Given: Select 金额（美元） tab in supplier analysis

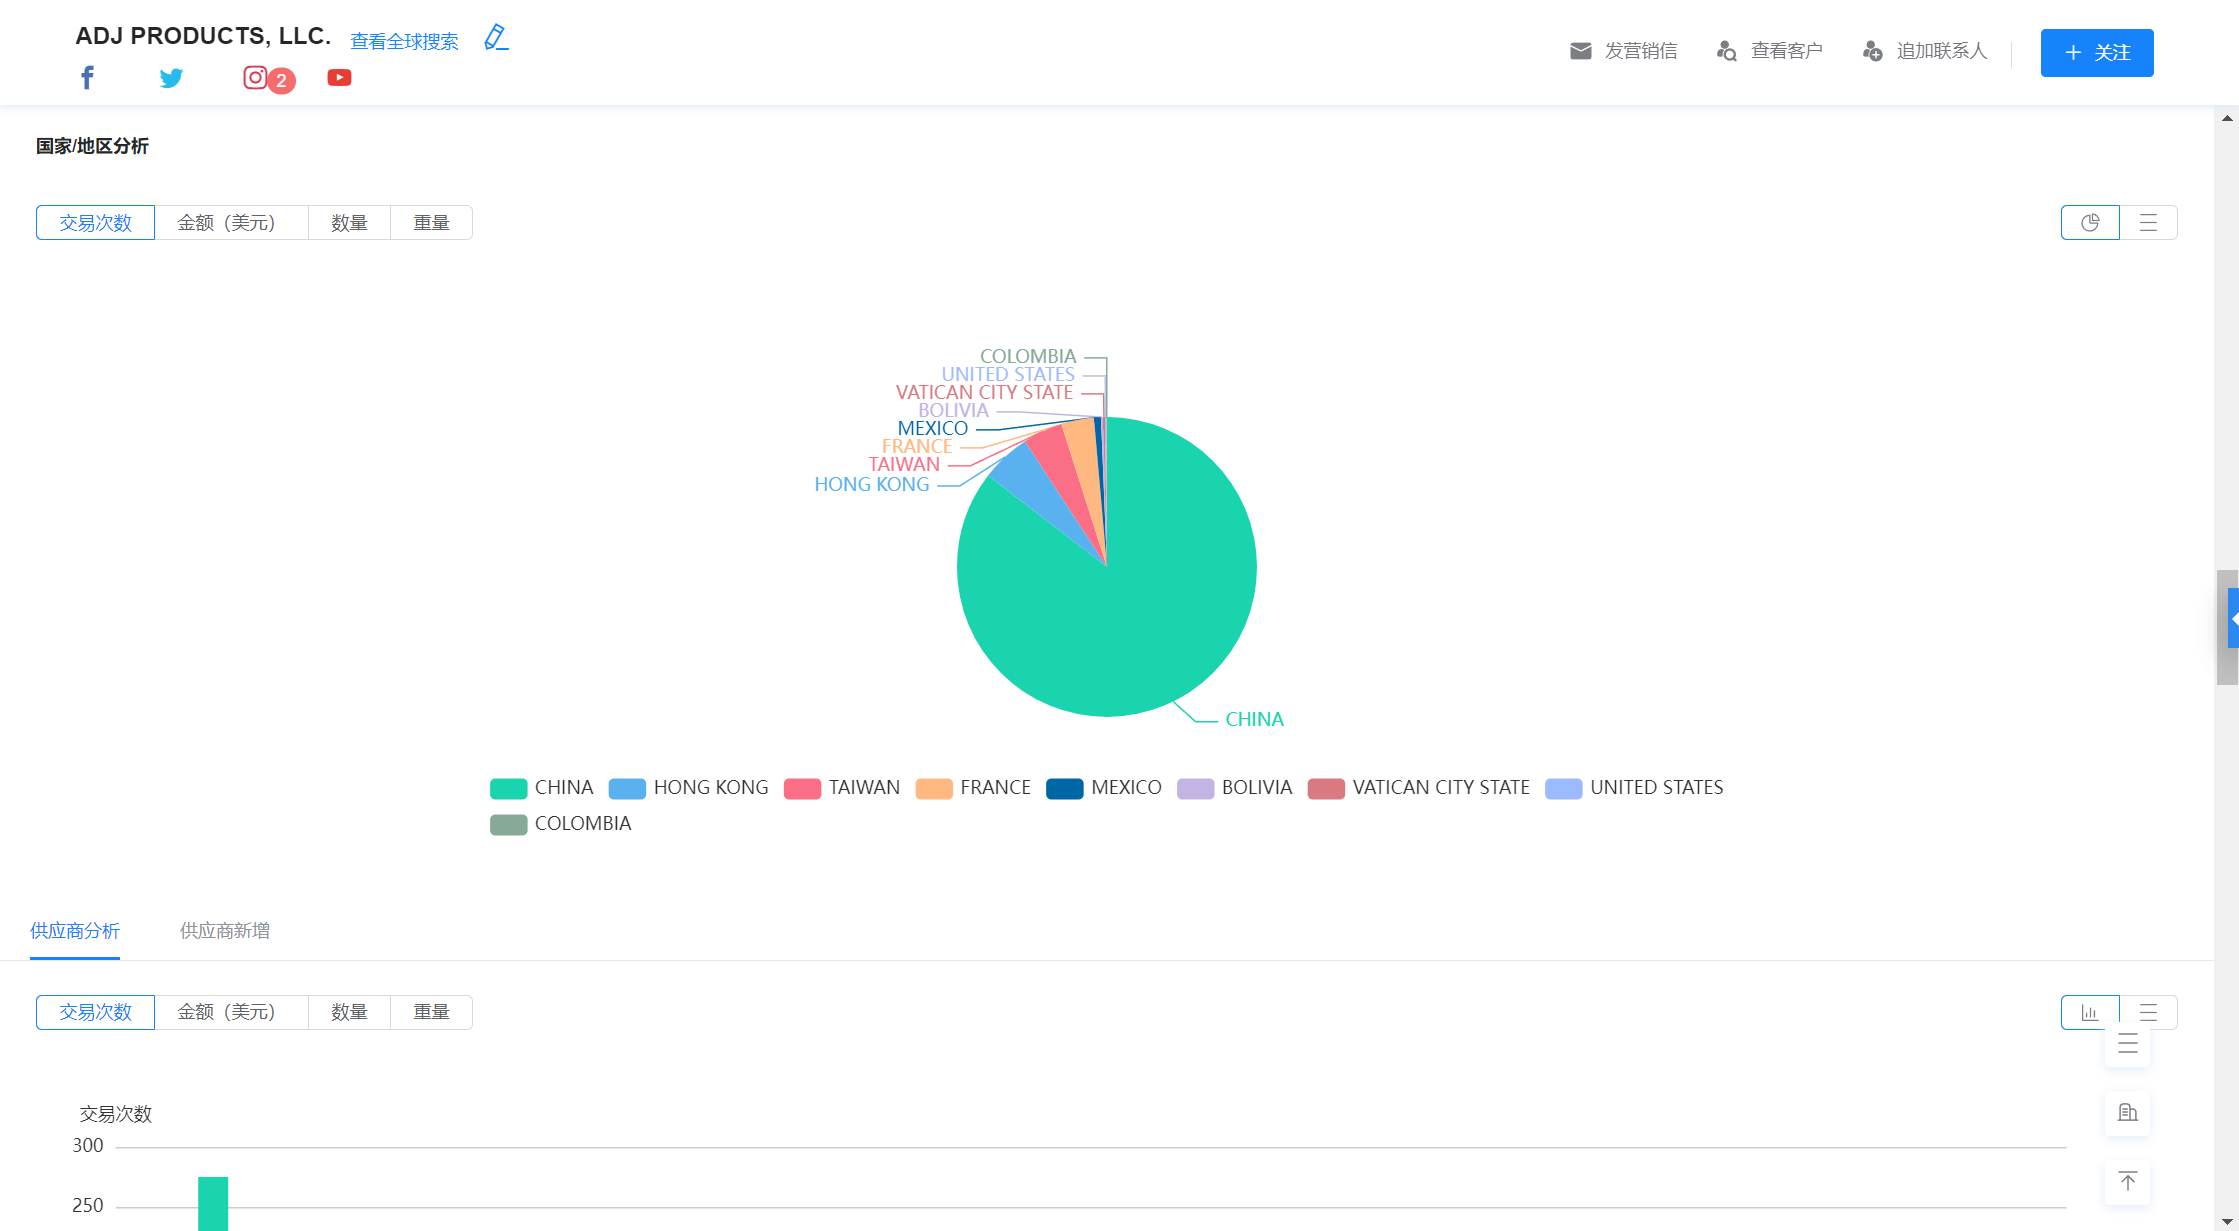Looking at the screenshot, I should (x=231, y=1012).
